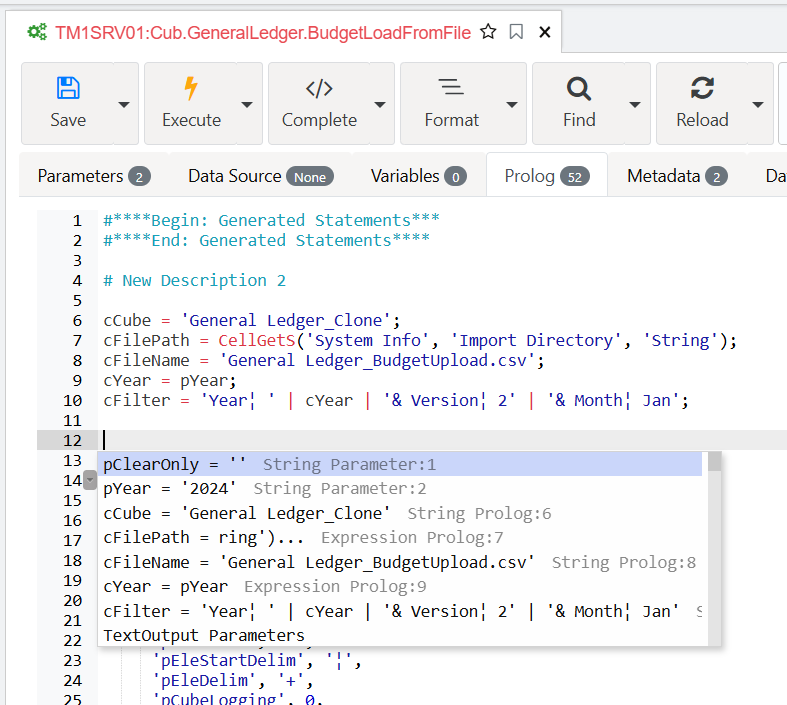Toggle the bookmark icon on tab
The height and width of the screenshot is (705, 787).
(x=516, y=32)
